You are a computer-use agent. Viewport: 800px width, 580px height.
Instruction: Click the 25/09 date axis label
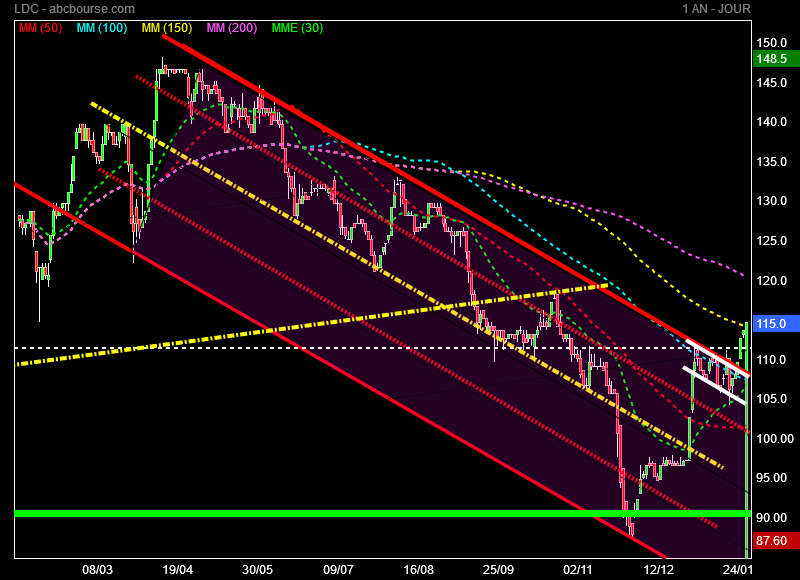(498, 570)
